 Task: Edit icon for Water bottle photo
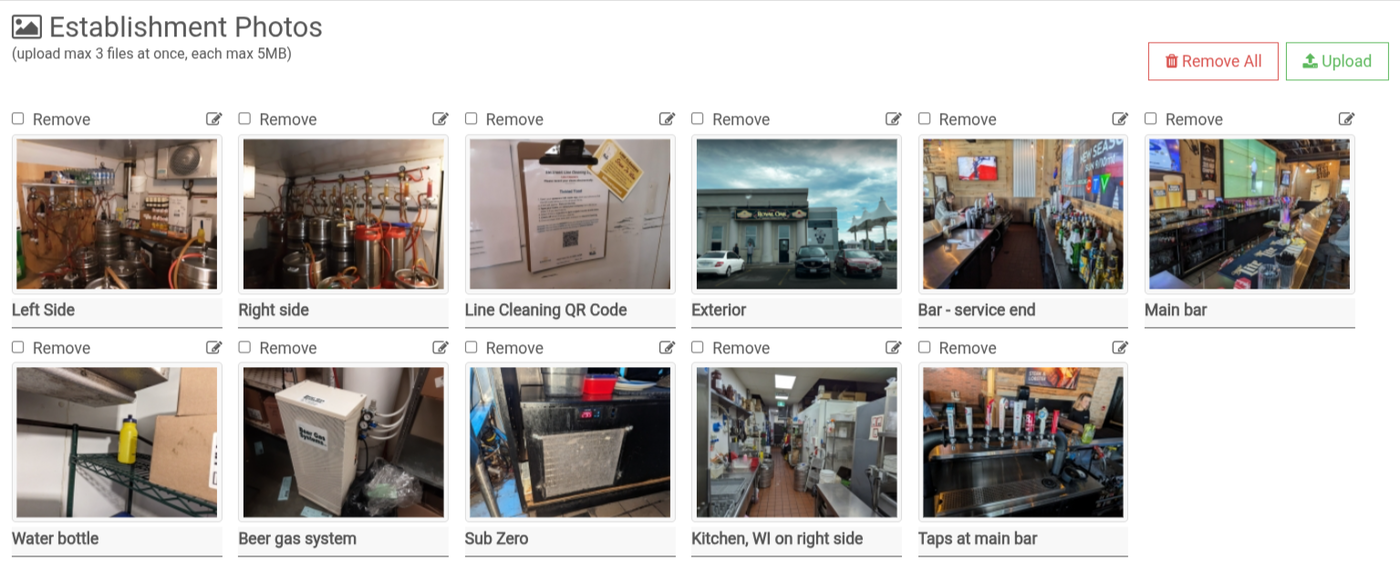pyautogui.click(x=214, y=348)
